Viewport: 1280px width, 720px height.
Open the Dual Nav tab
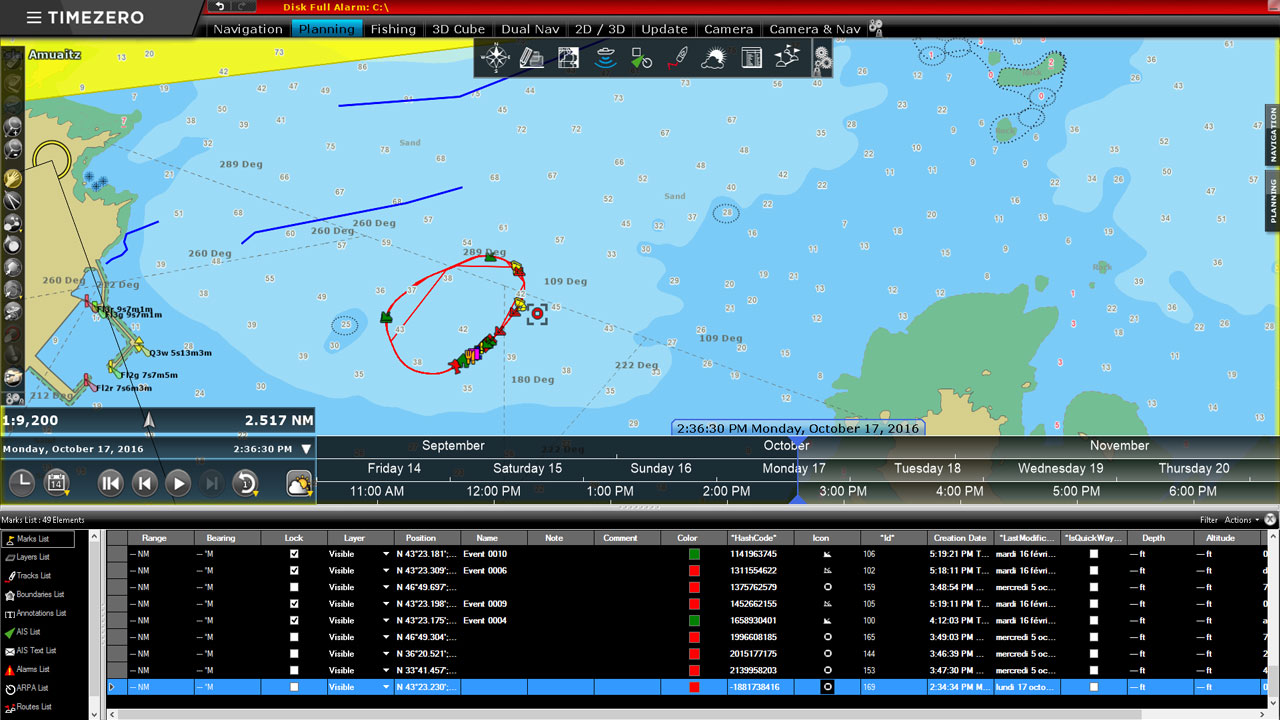530,29
